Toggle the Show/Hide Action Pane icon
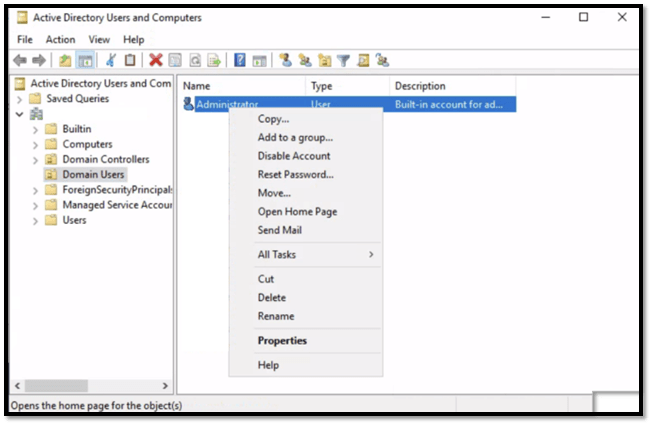 (260, 61)
